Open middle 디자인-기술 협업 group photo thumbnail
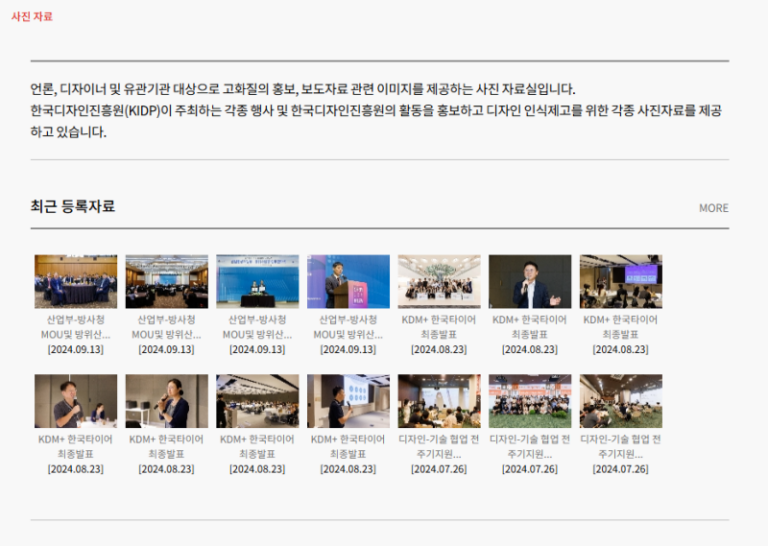The height and width of the screenshot is (546, 768). point(530,401)
